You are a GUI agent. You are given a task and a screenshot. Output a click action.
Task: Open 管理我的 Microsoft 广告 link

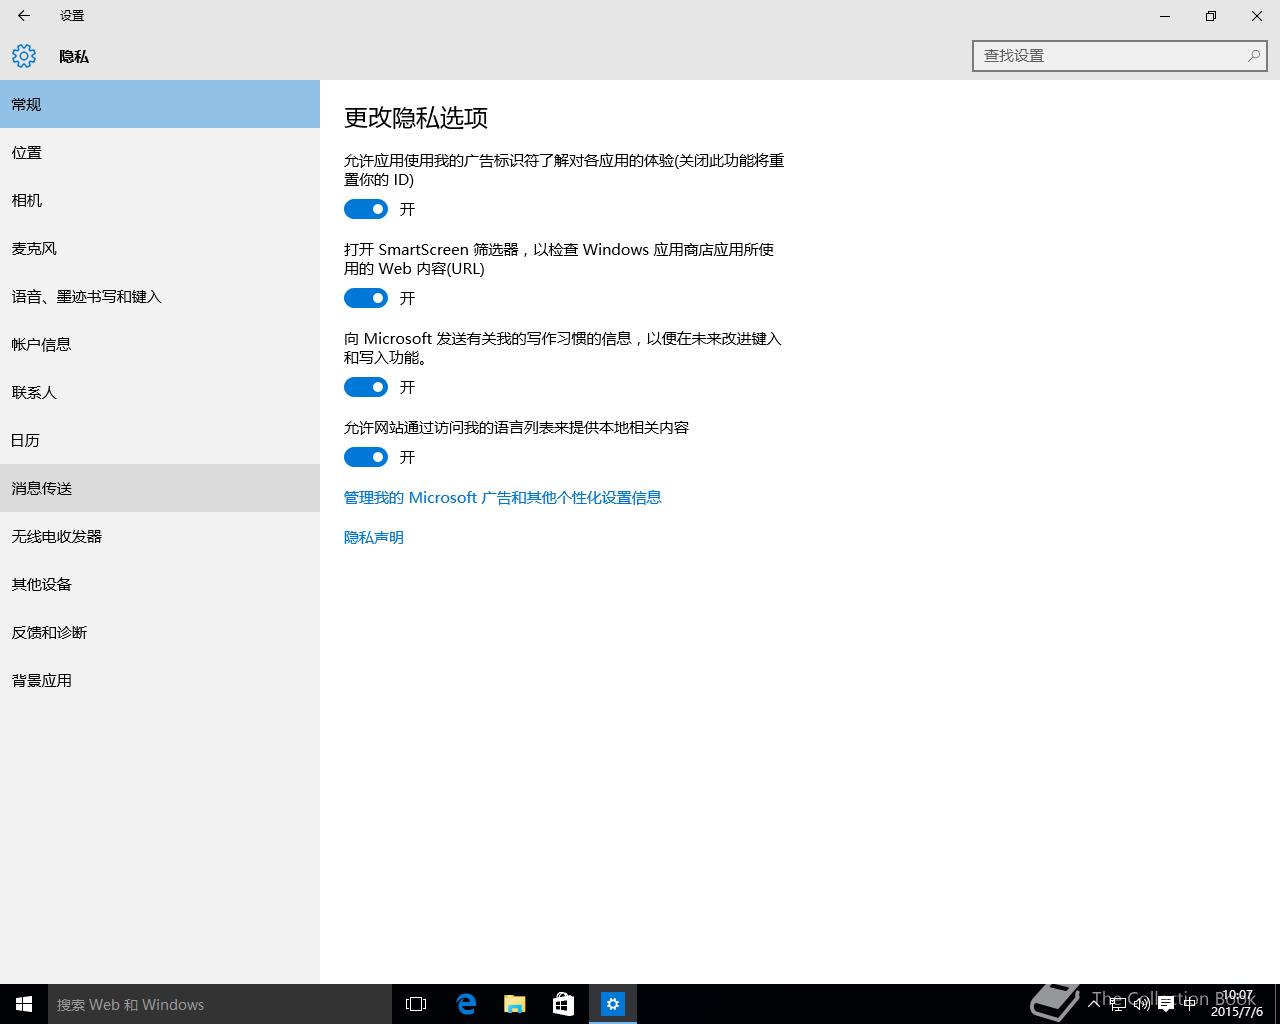click(x=503, y=497)
